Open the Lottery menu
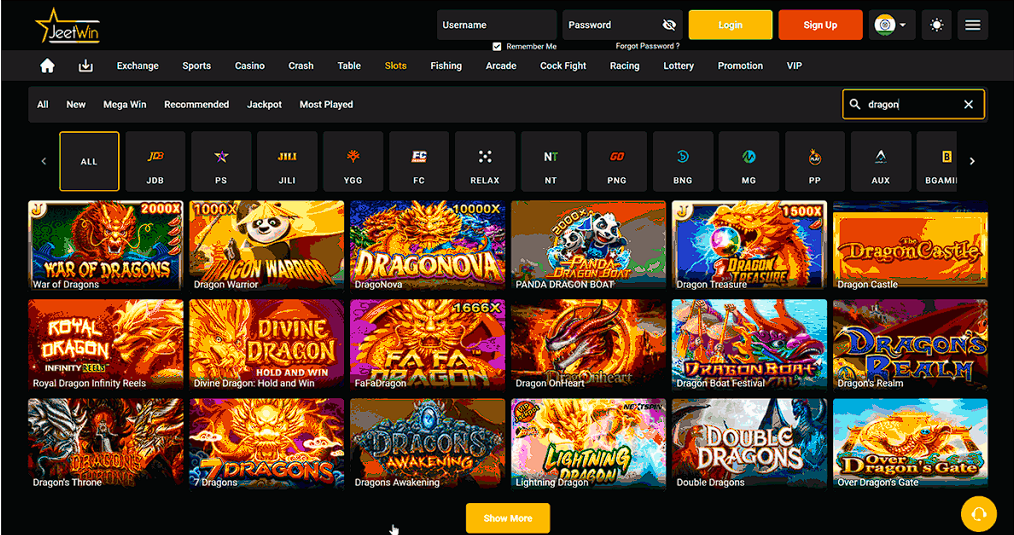Screen dimensions: 1014x535 click(678, 66)
